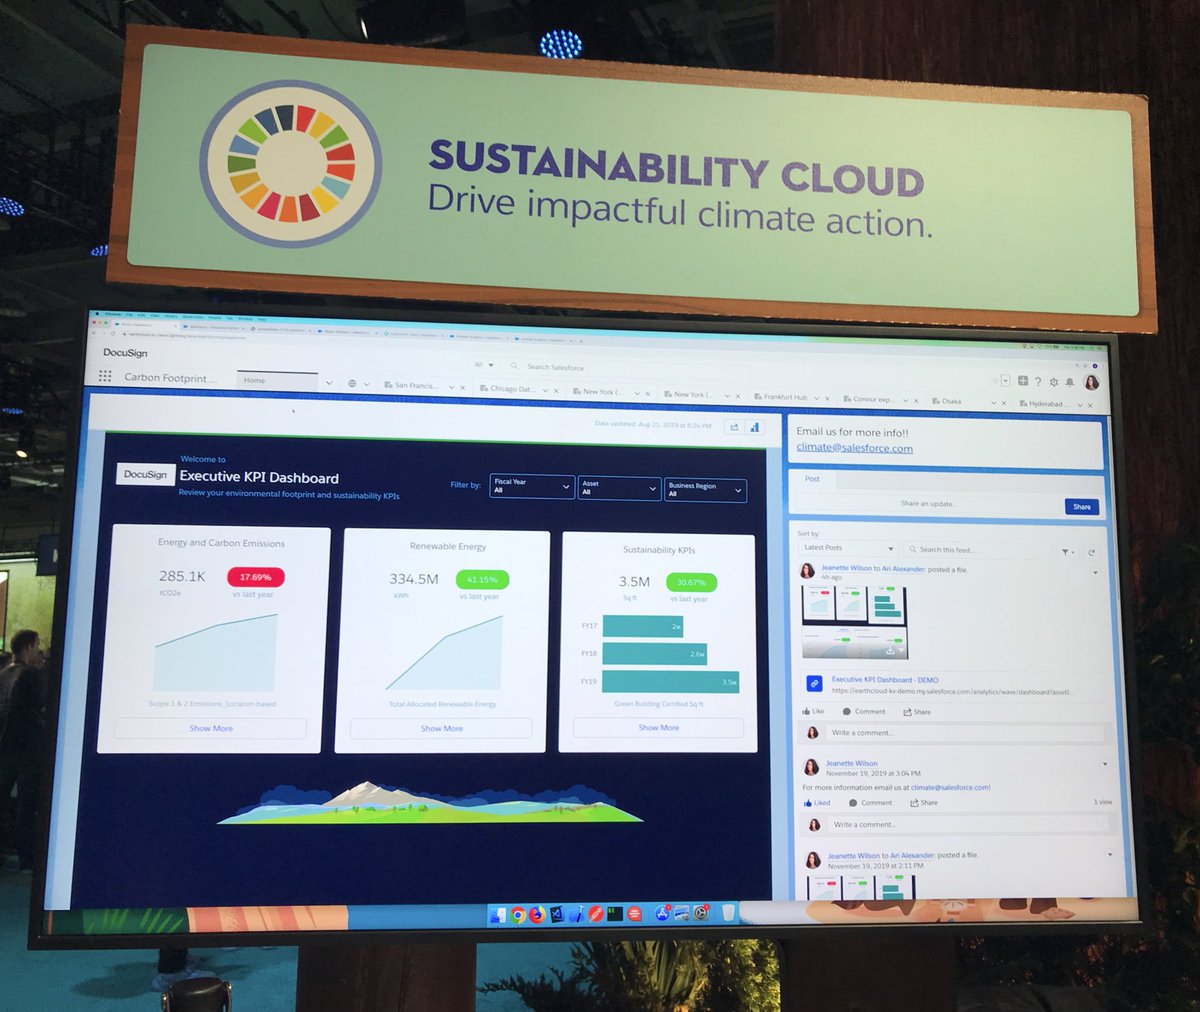Viewport: 1200px width, 1012px height.
Task: Open the Fiscal Year filter dropdown
Action: tap(532, 486)
